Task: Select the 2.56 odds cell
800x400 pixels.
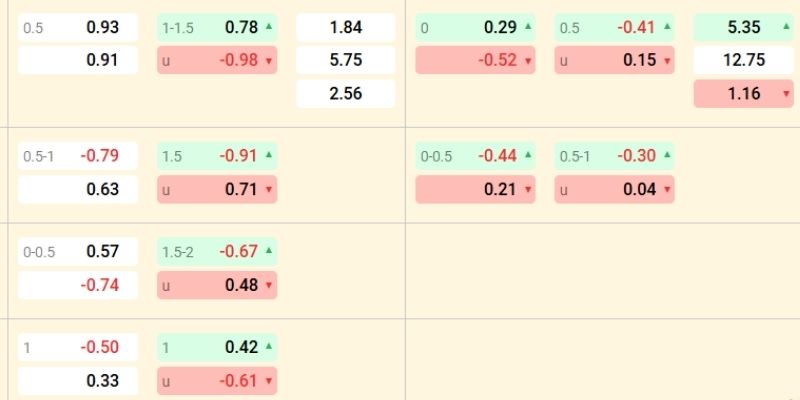Action: (x=345, y=94)
